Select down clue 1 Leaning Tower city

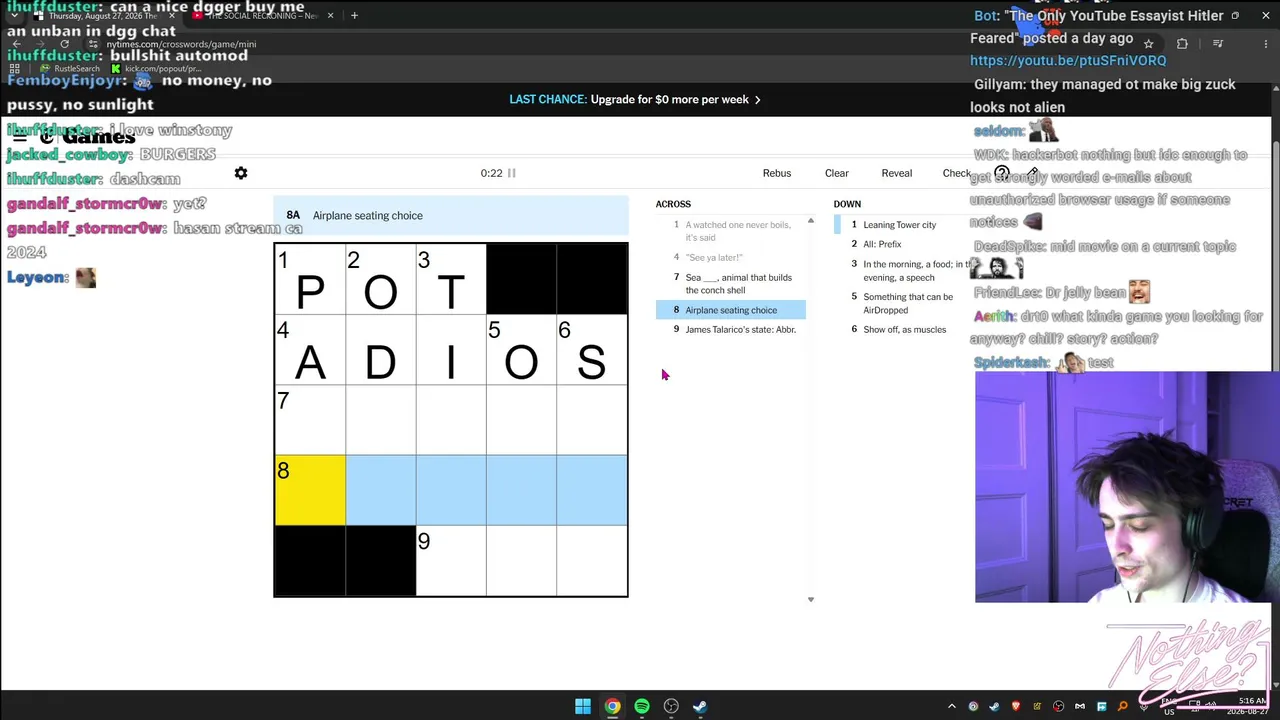[905, 225]
